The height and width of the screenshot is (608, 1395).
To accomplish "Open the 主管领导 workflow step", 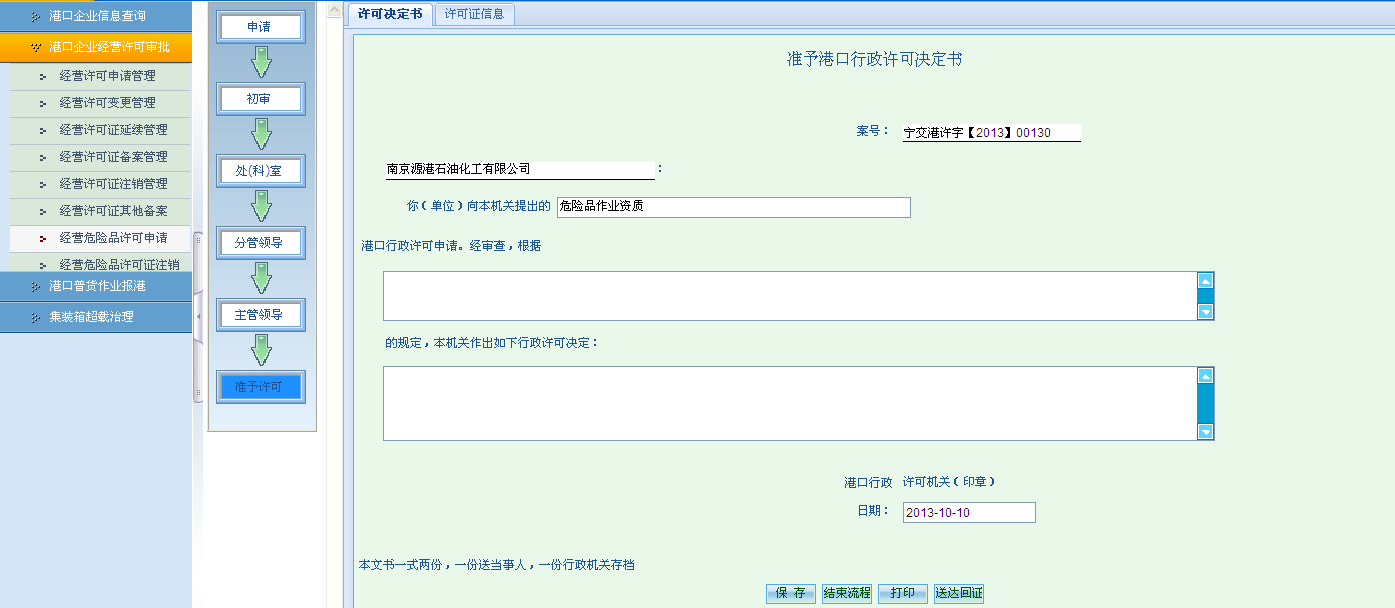I will click(259, 315).
